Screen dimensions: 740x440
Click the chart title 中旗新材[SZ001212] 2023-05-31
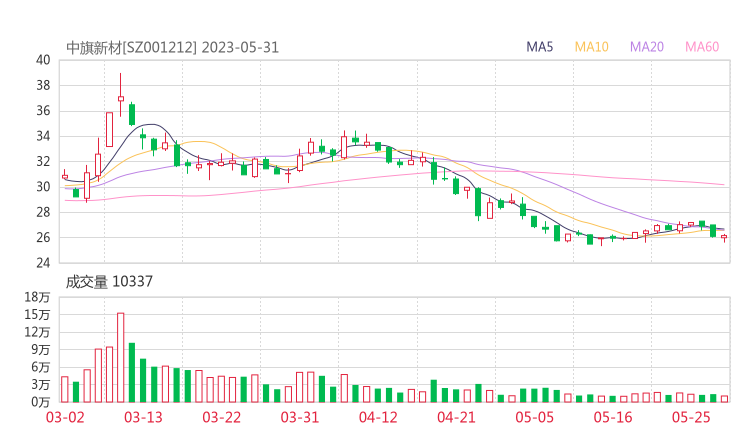click(172, 48)
